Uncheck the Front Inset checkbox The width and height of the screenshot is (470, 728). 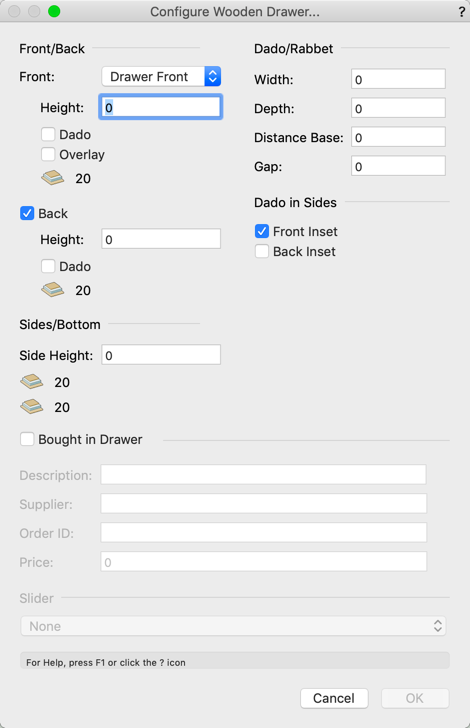(x=262, y=231)
